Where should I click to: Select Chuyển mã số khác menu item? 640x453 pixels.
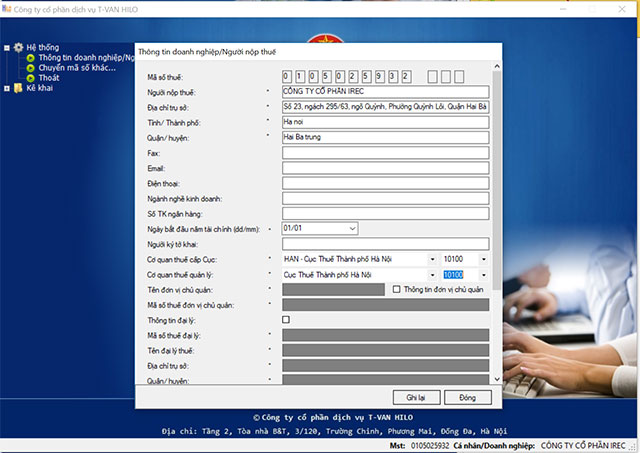pos(76,68)
